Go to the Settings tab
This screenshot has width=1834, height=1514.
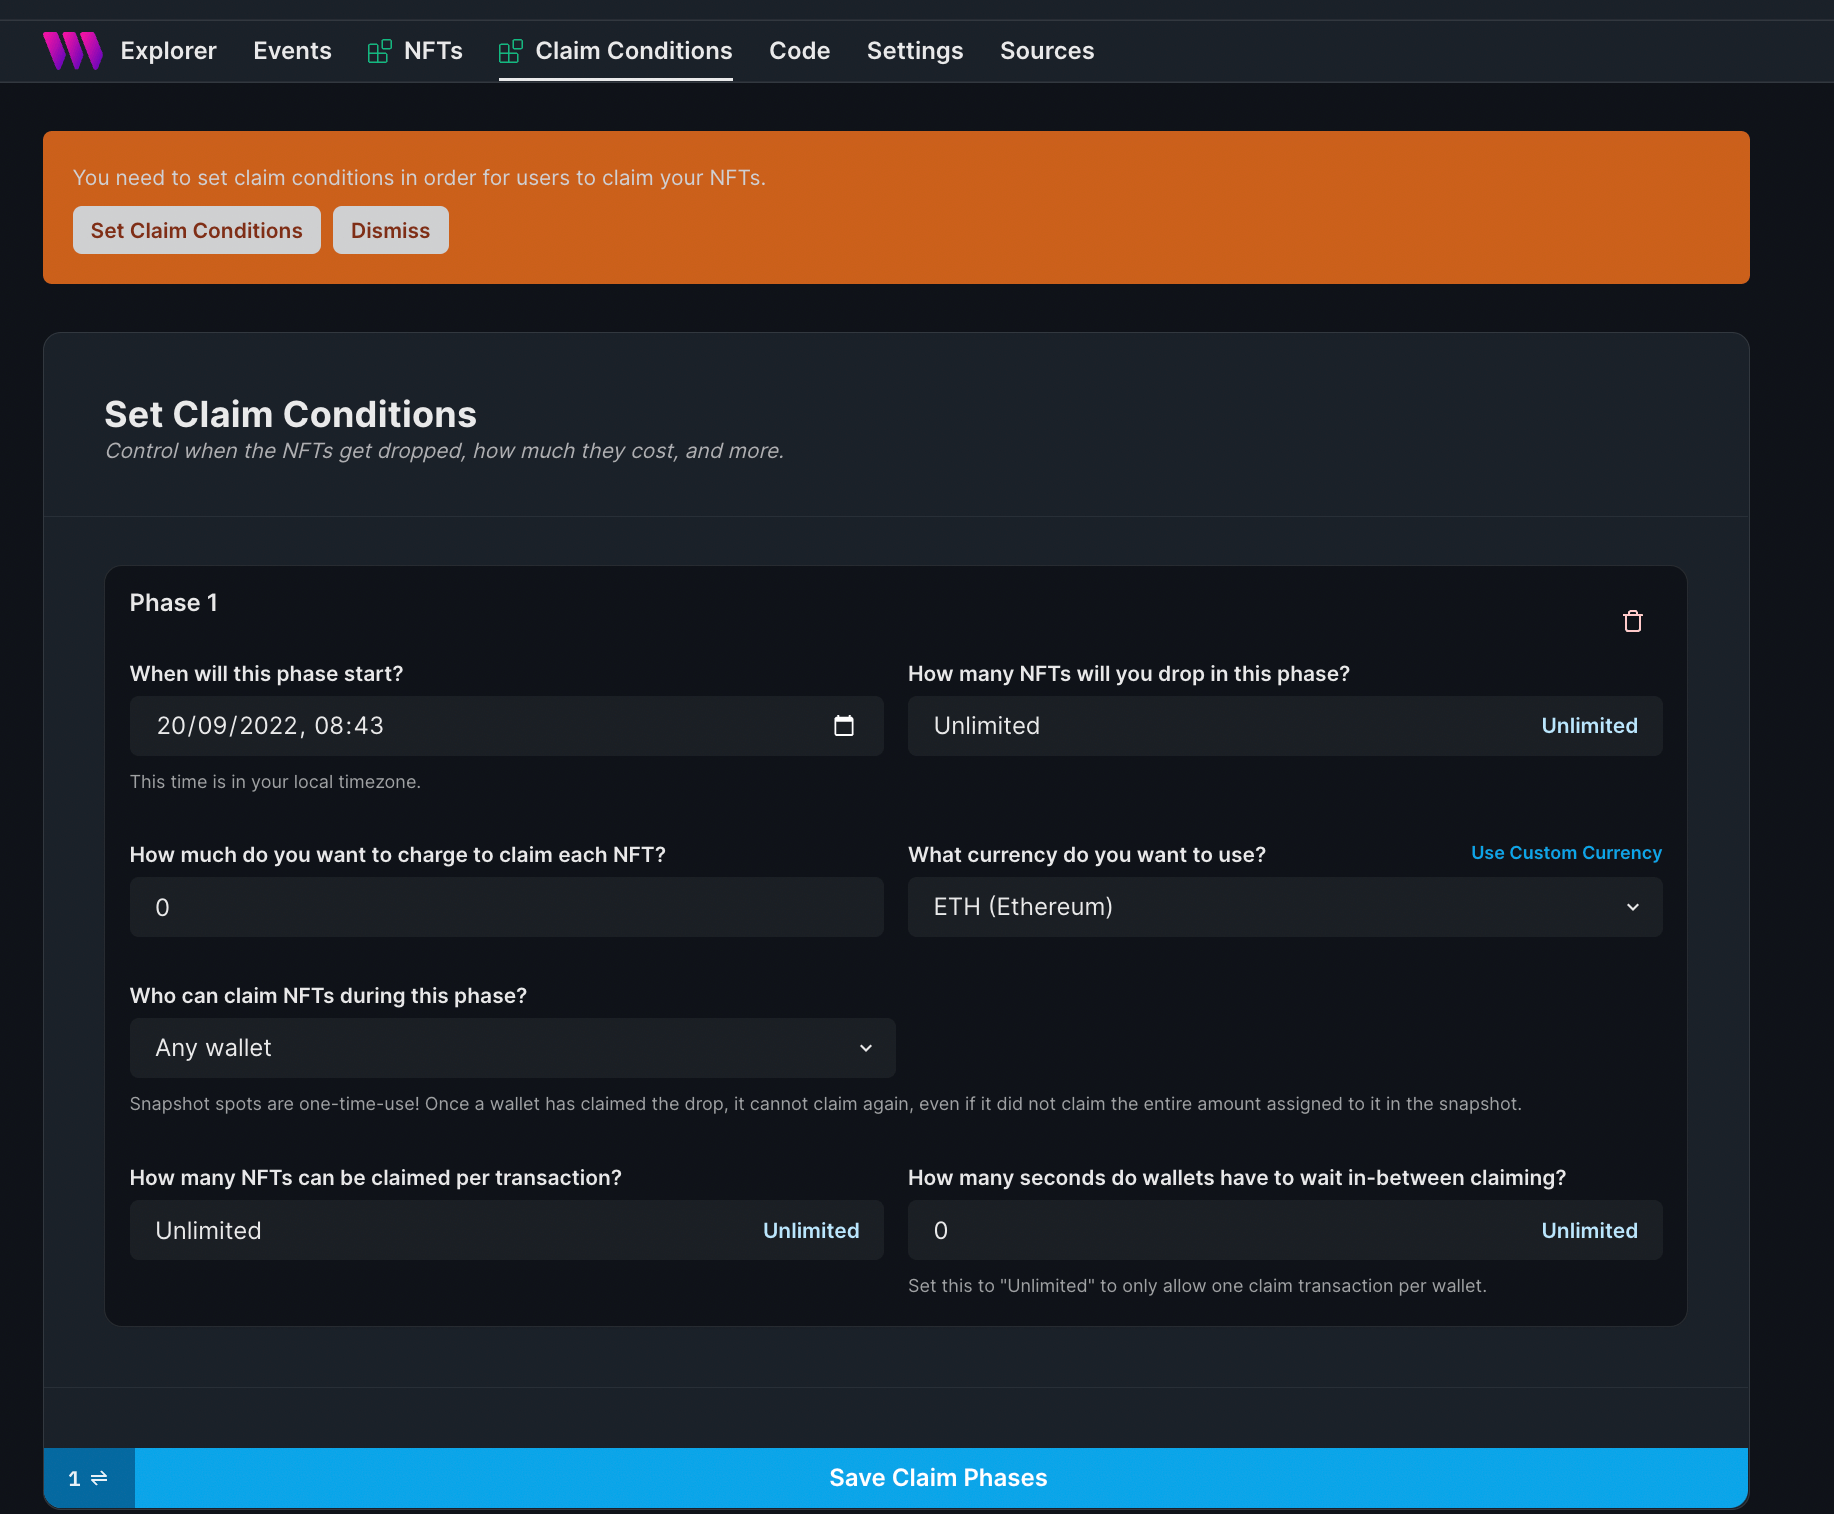[x=914, y=51]
